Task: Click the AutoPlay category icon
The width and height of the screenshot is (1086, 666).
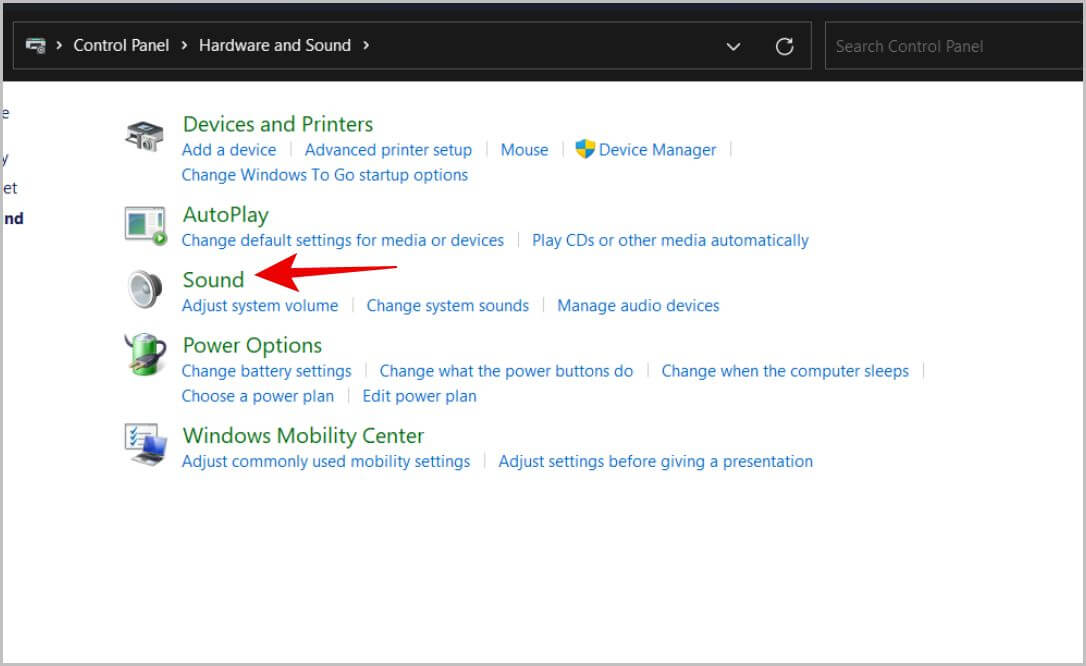Action: coord(145,226)
